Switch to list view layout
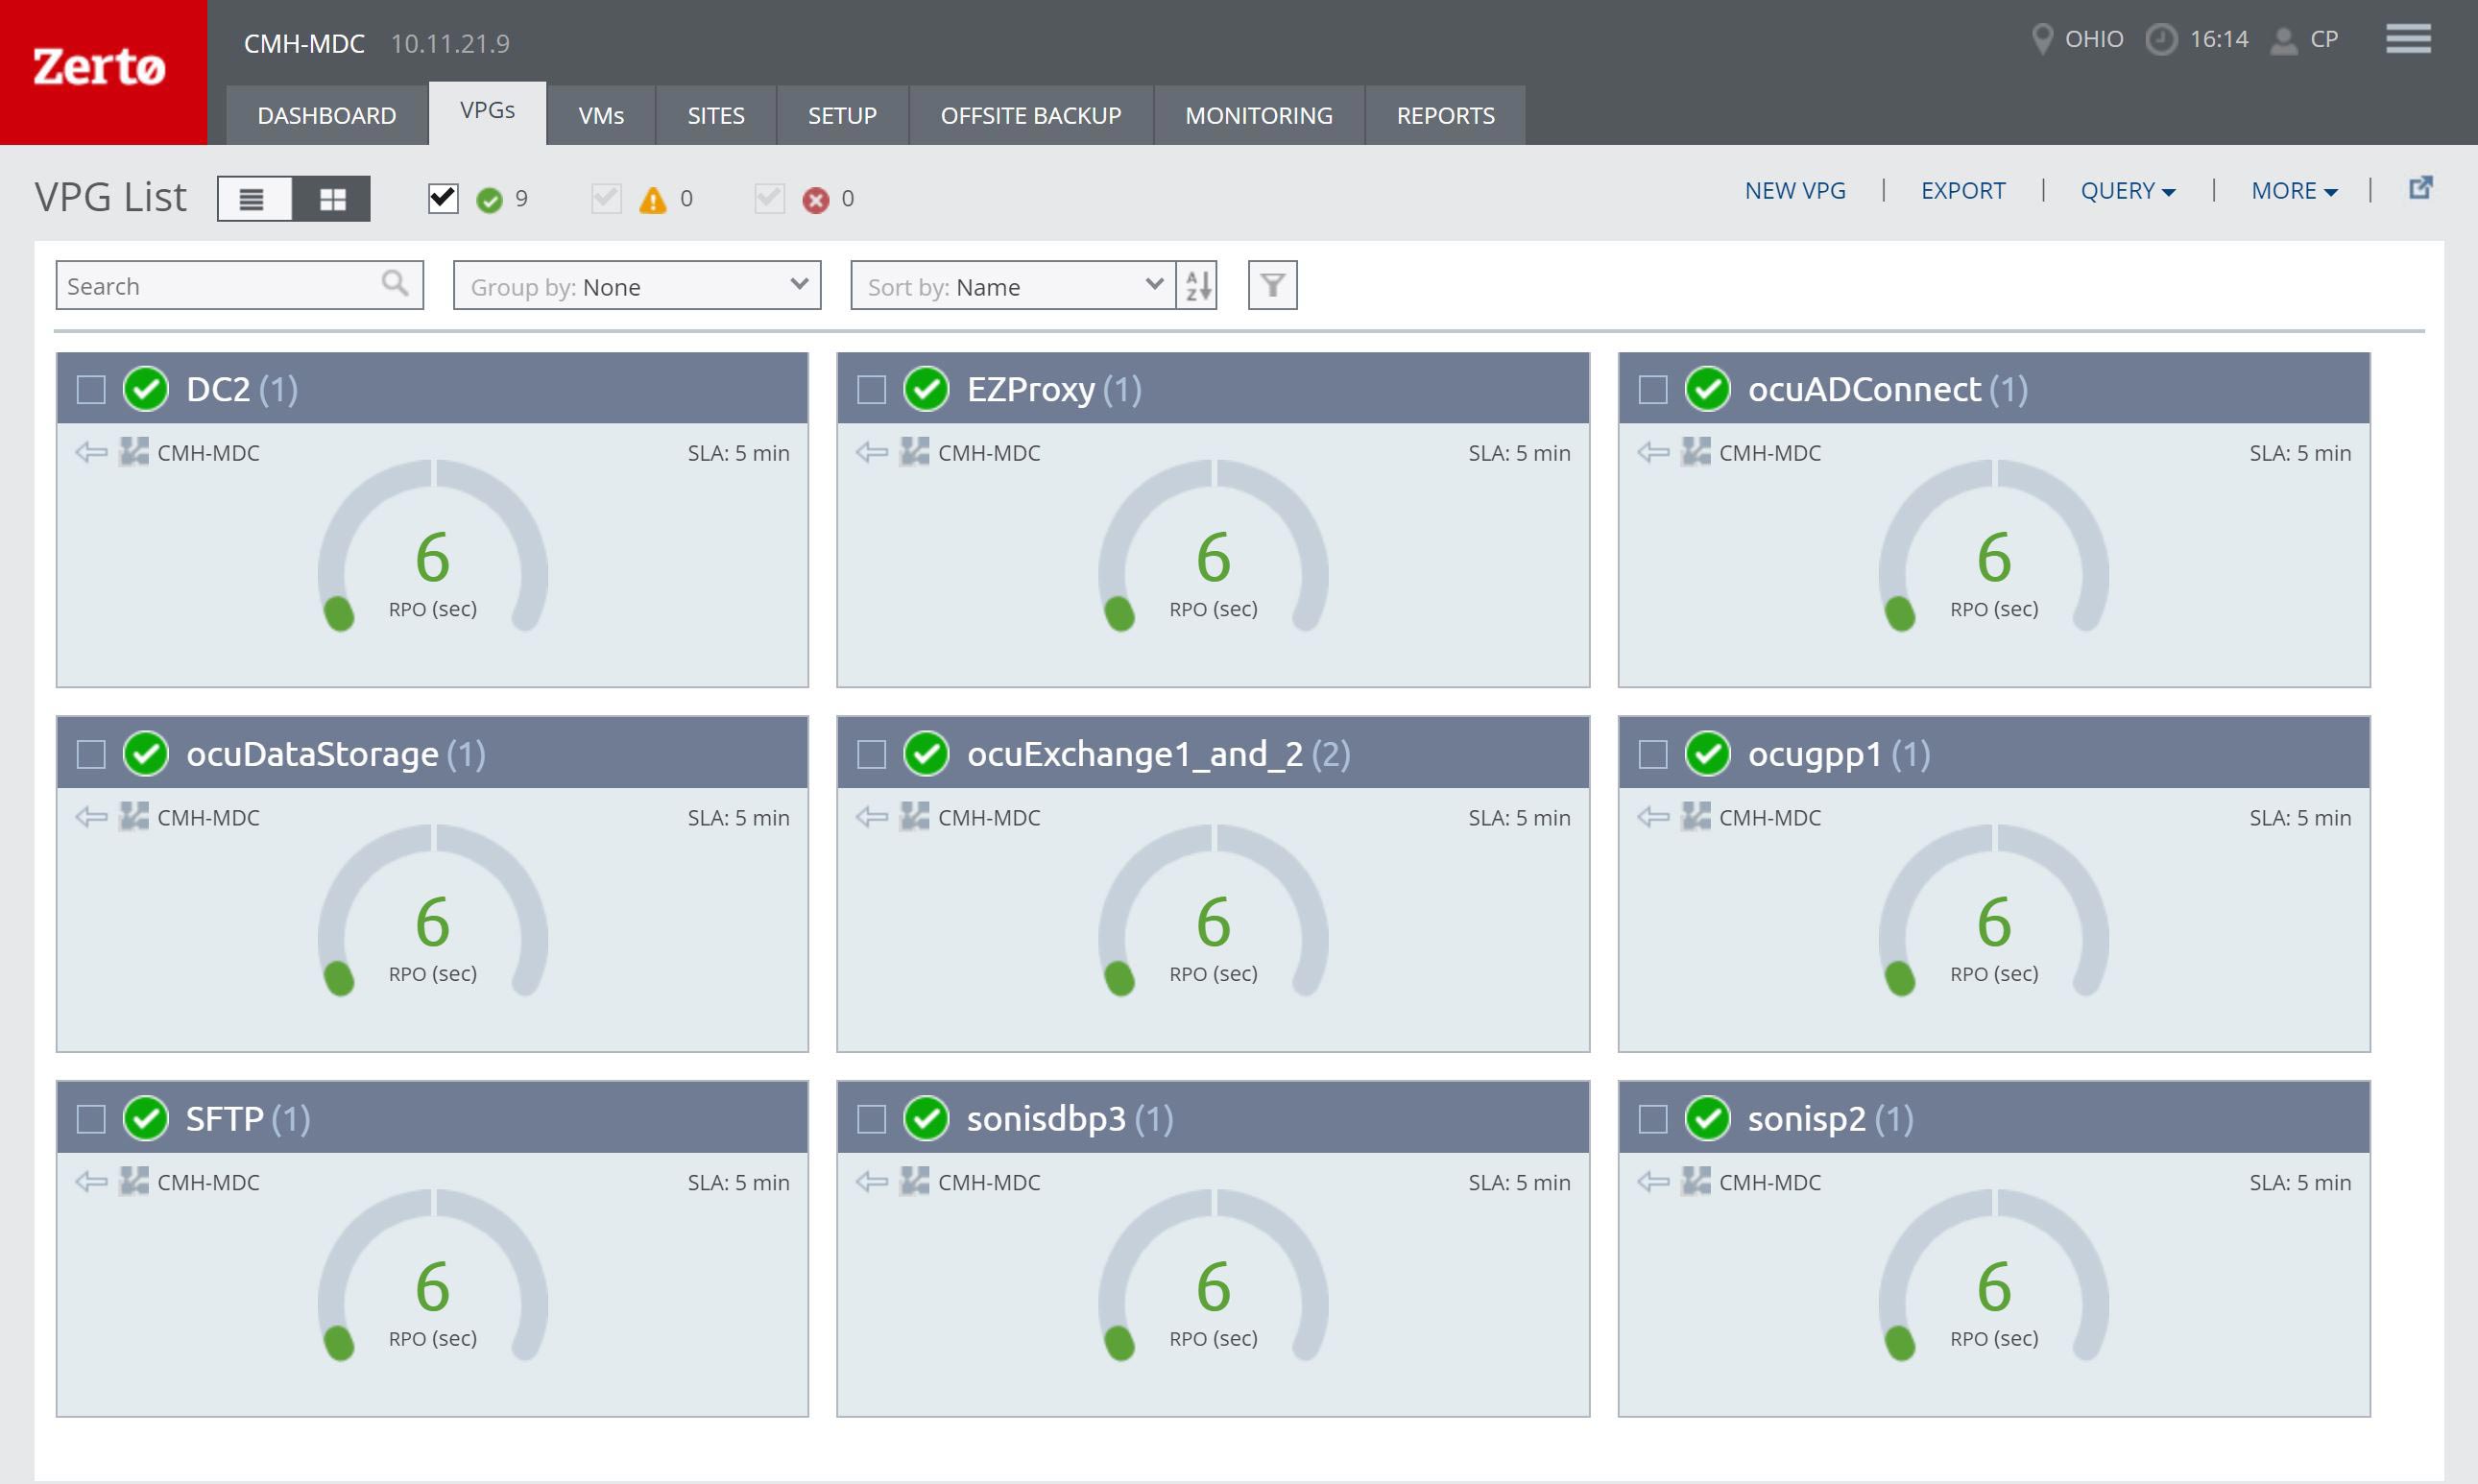The image size is (2478, 1484). pos(254,199)
